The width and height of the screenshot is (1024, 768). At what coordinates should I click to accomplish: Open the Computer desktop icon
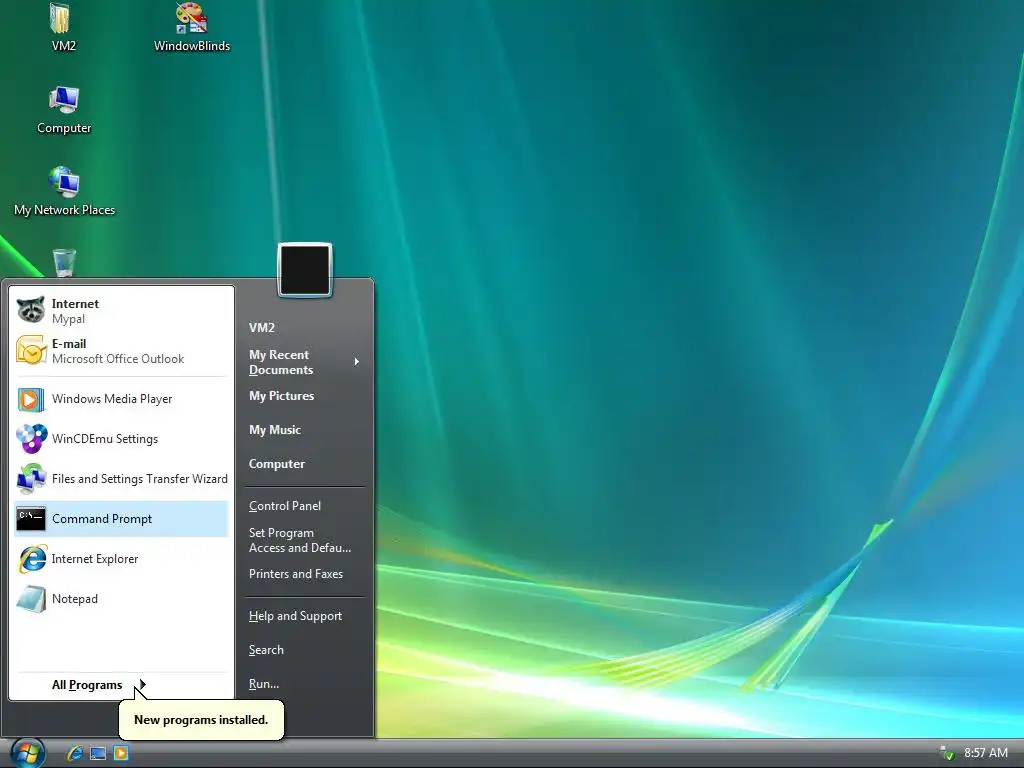(x=63, y=110)
